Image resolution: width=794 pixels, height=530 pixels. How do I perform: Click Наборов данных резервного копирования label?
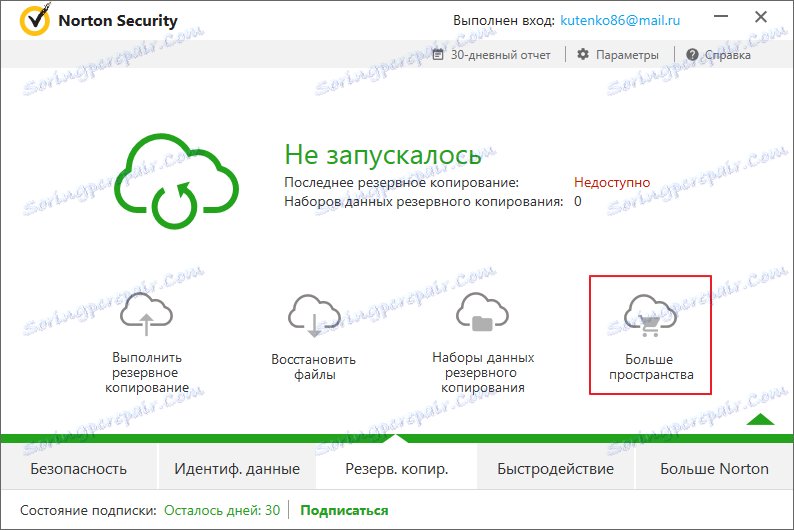(x=424, y=201)
